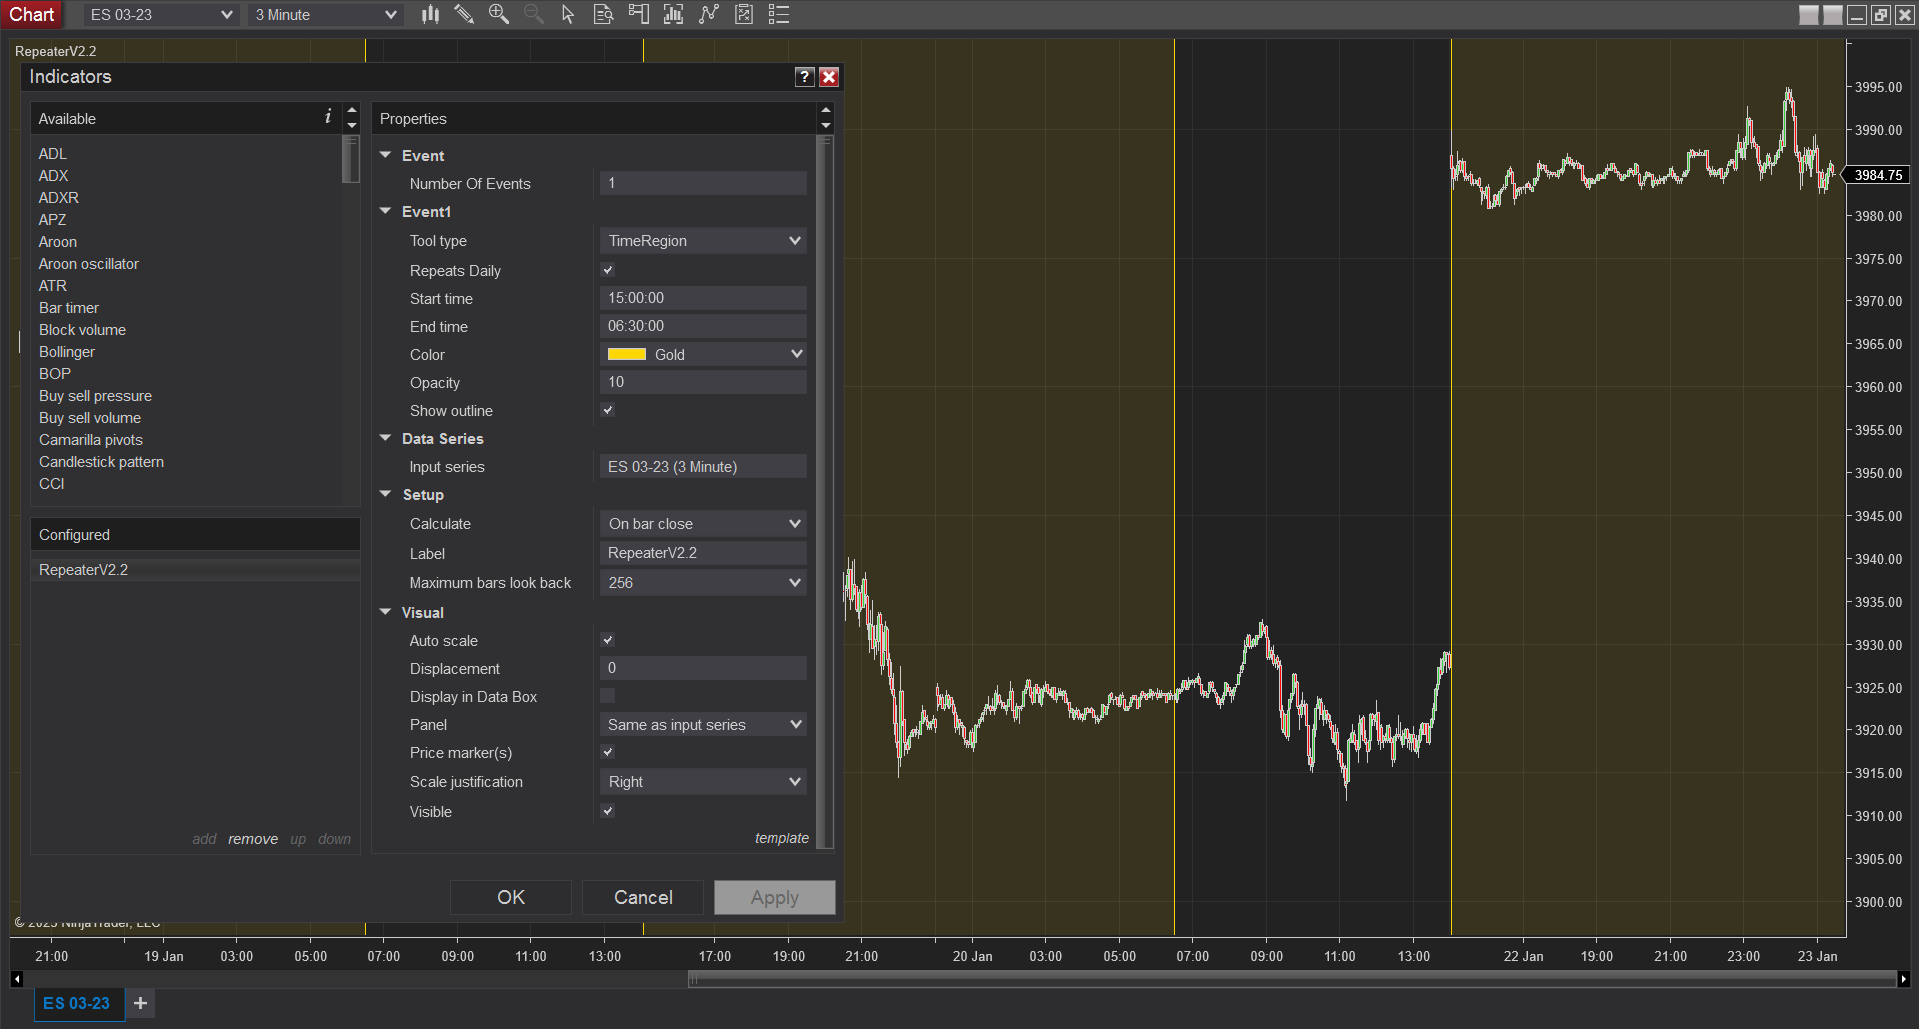The width and height of the screenshot is (1919, 1029).
Task: Open the Chart menu
Action: [x=32, y=14]
